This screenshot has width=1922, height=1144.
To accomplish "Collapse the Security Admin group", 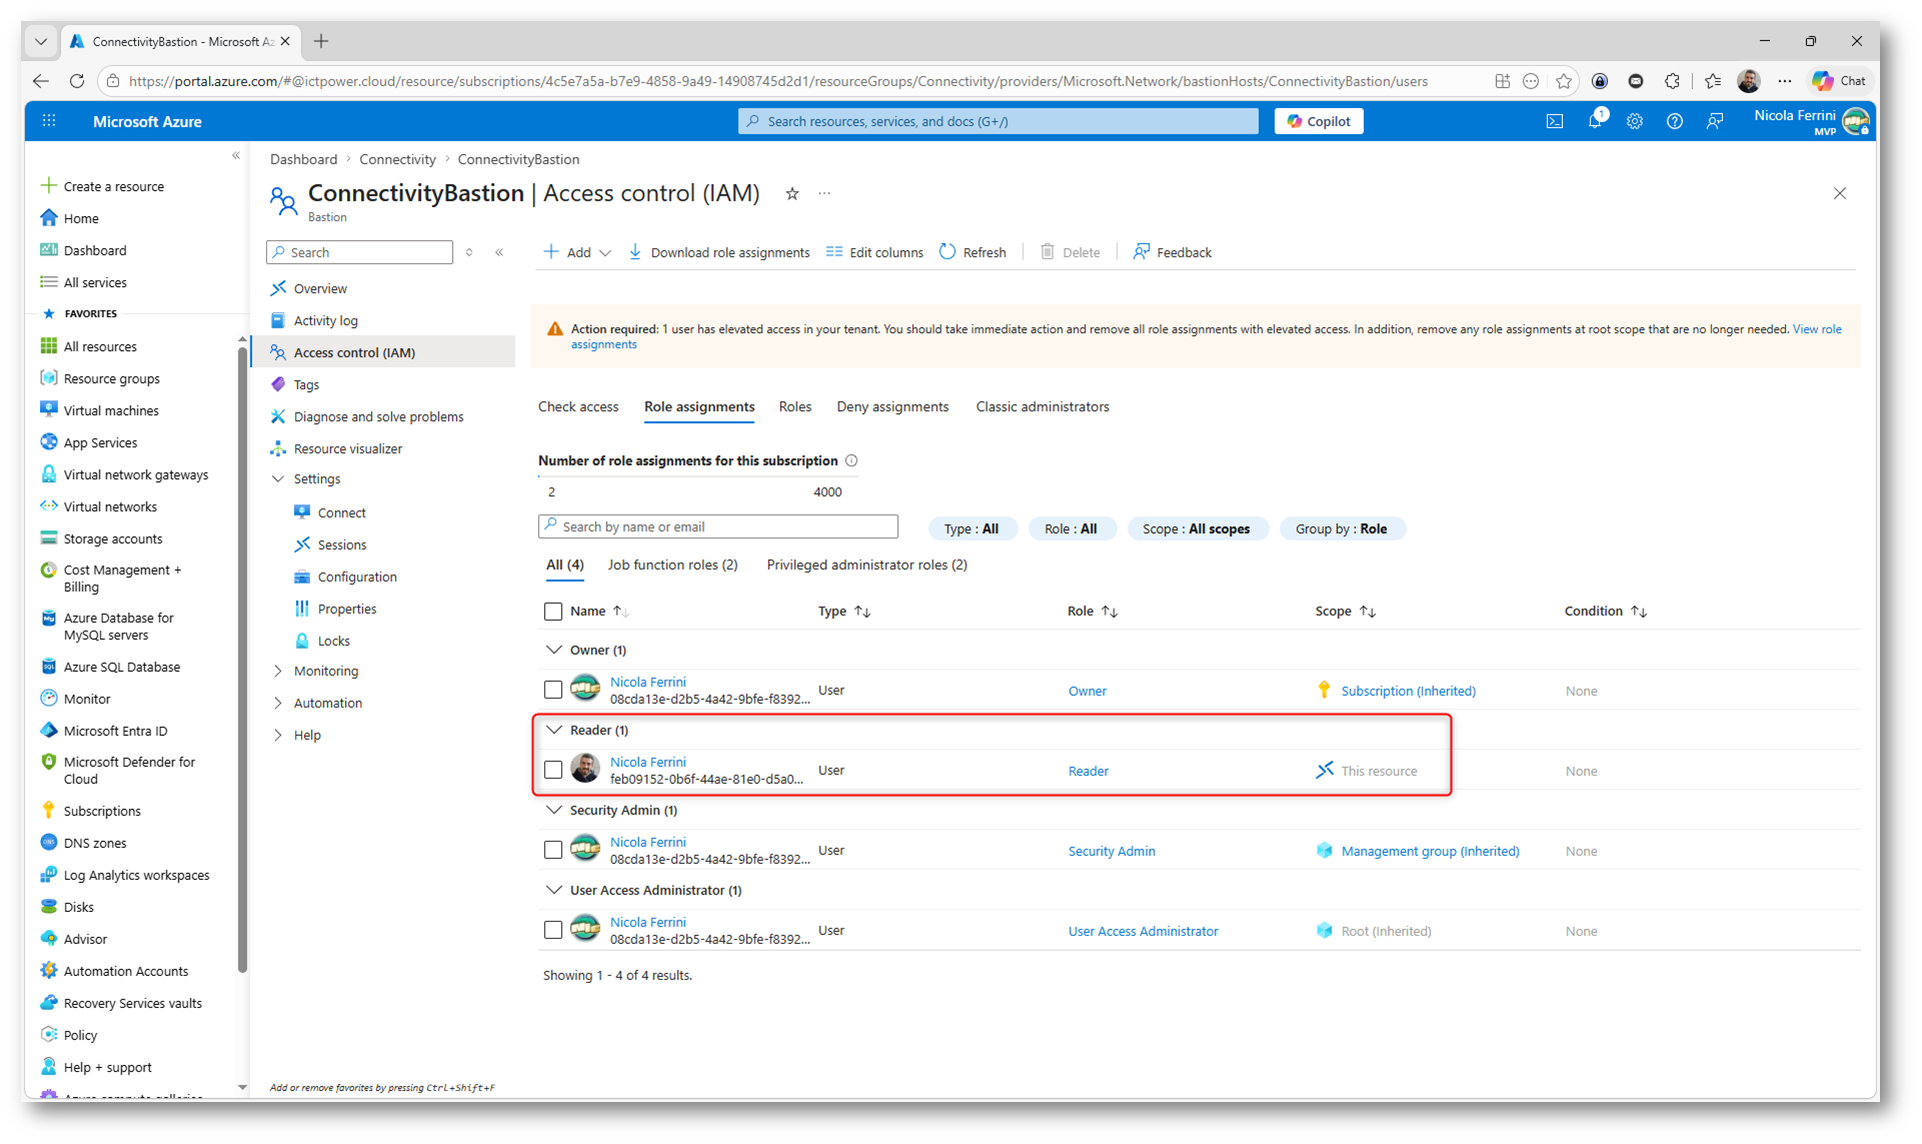I will point(554,810).
